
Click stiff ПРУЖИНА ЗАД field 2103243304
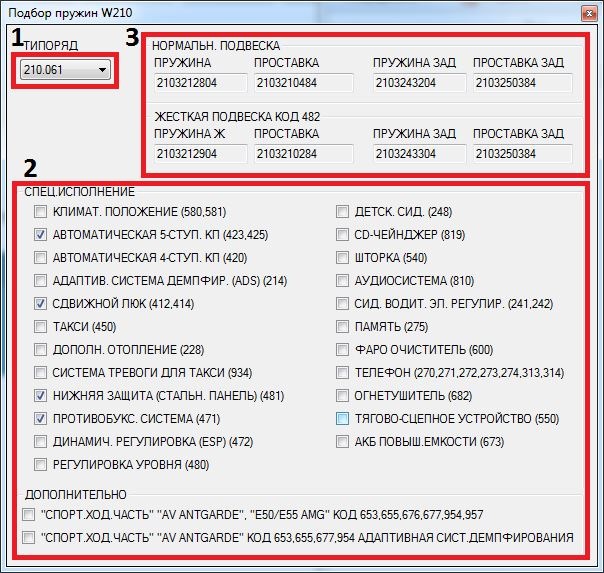click(419, 154)
